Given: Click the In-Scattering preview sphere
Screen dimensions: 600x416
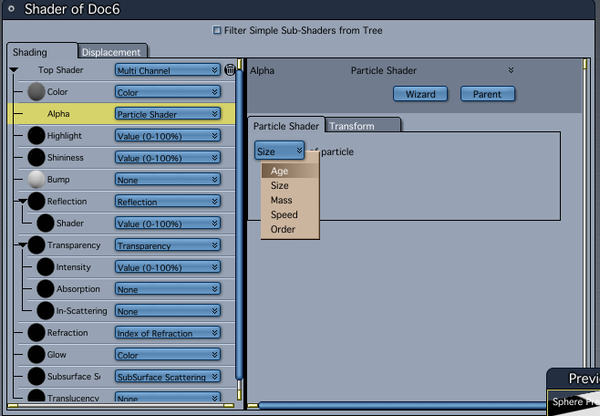Looking at the screenshot, I should (x=46, y=311).
